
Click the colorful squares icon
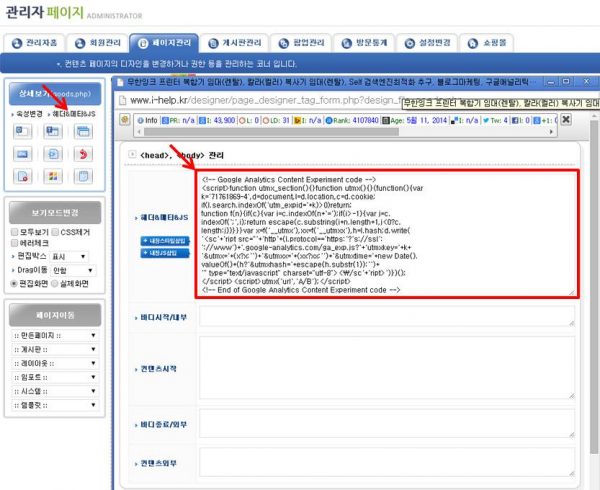(x=53, y=176)
